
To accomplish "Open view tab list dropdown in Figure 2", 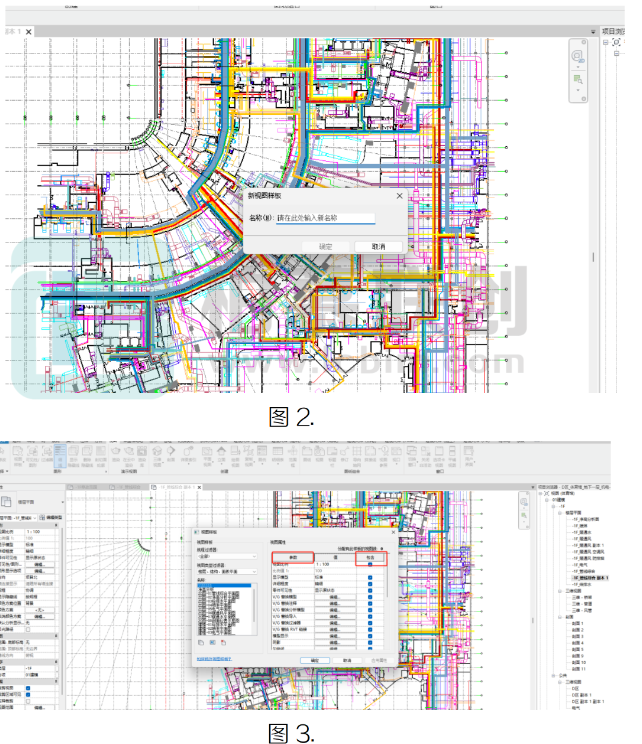I will click(593, 32).
